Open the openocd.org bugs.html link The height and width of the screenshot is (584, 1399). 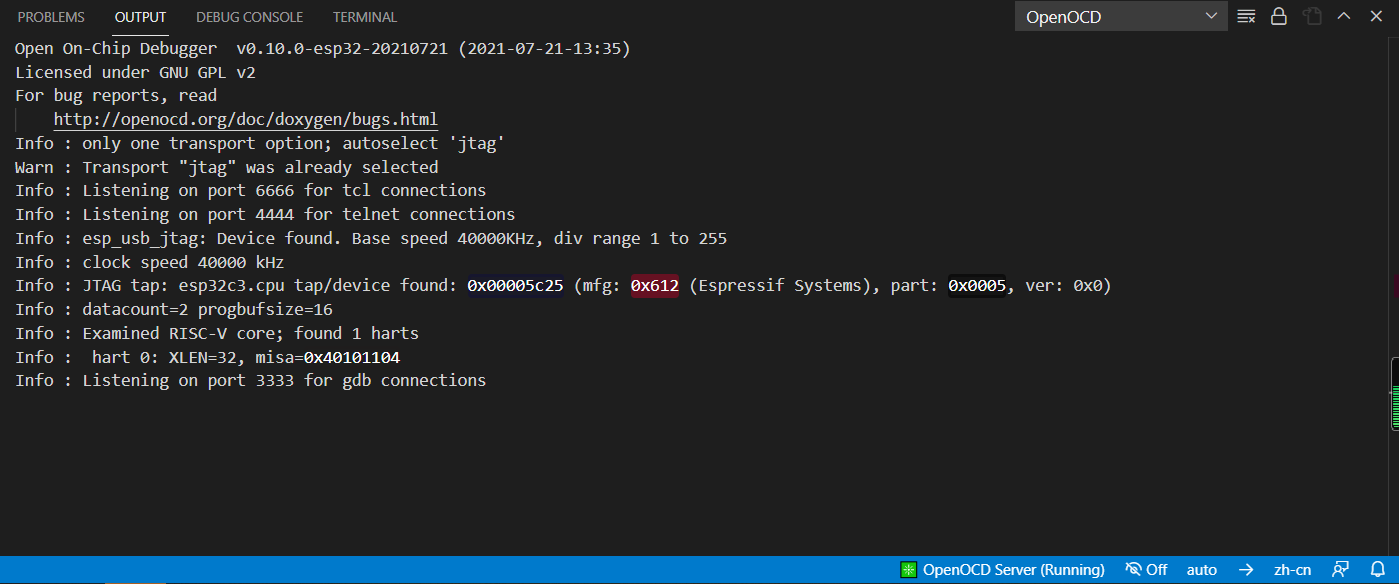click(246, 118)
